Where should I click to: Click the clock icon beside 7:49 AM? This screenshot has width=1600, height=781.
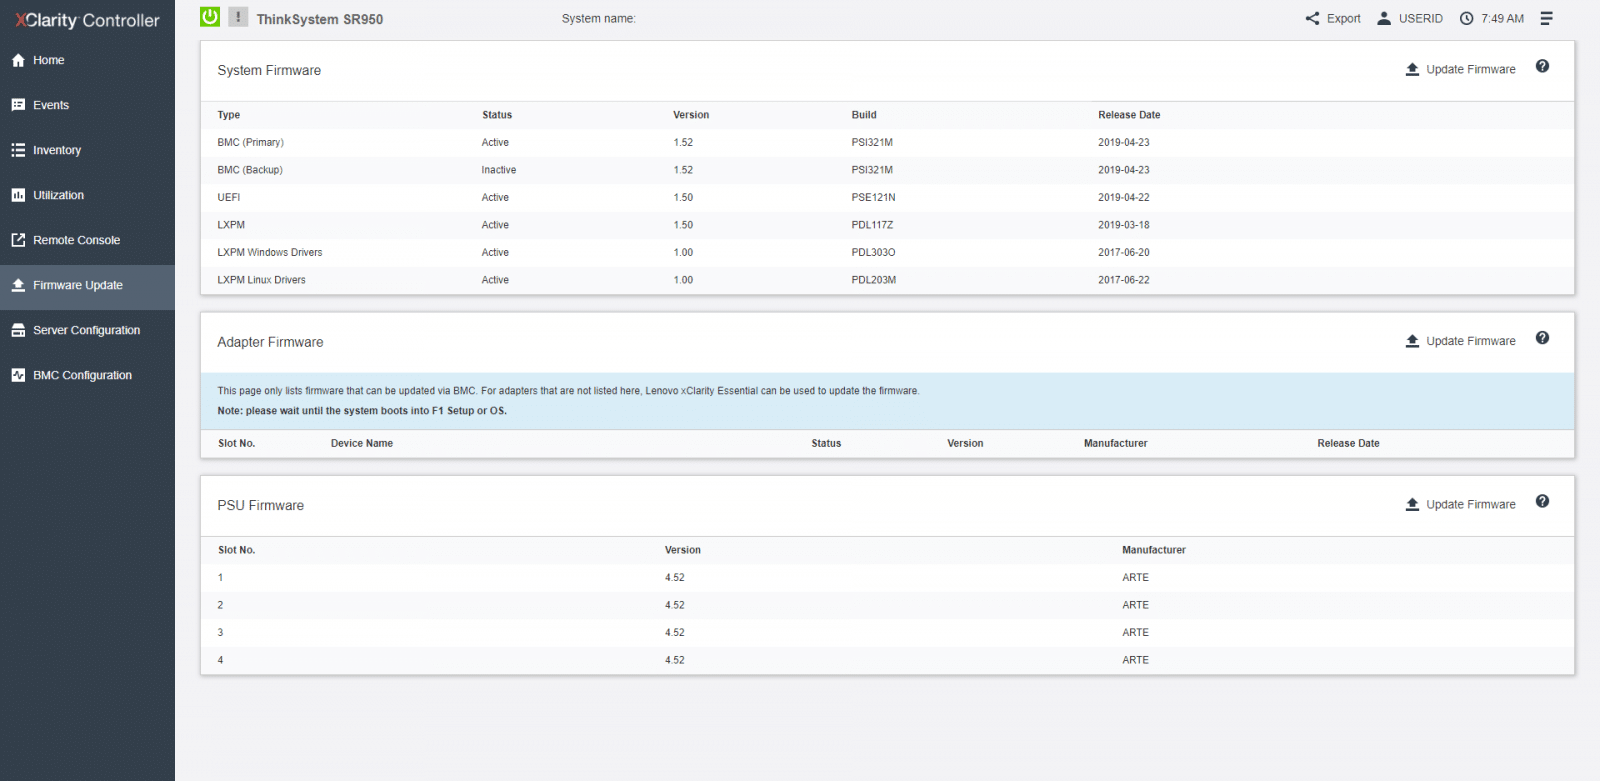pyautogui.click(x=1466, y=18)
